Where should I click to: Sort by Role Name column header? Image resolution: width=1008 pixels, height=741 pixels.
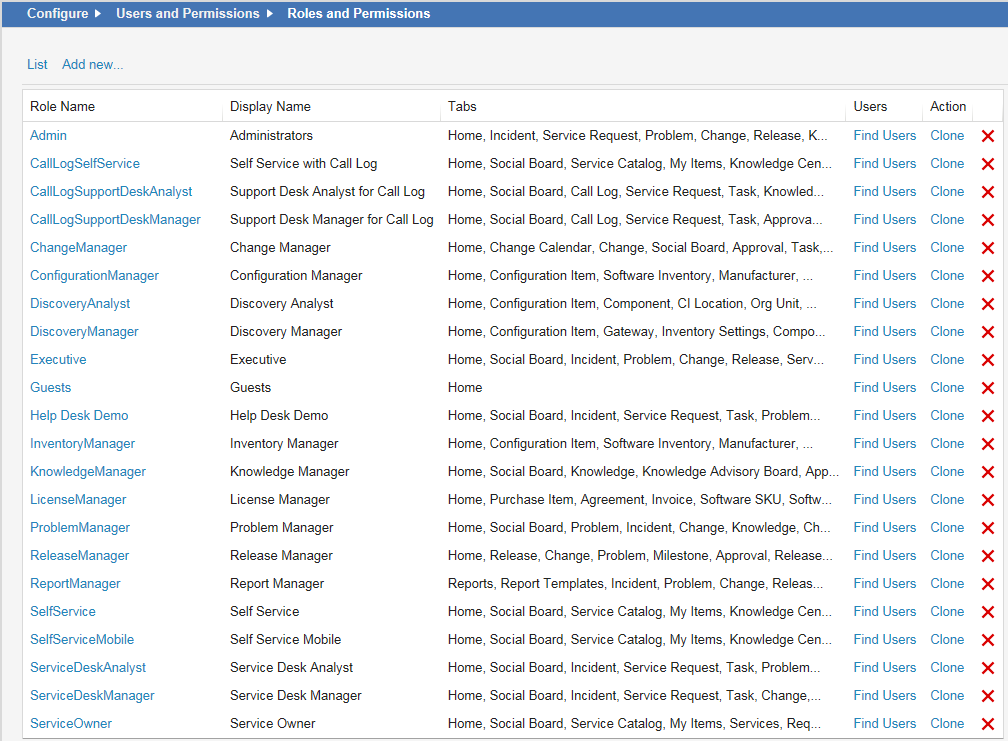pyautogui.click(x=62, y=106)
